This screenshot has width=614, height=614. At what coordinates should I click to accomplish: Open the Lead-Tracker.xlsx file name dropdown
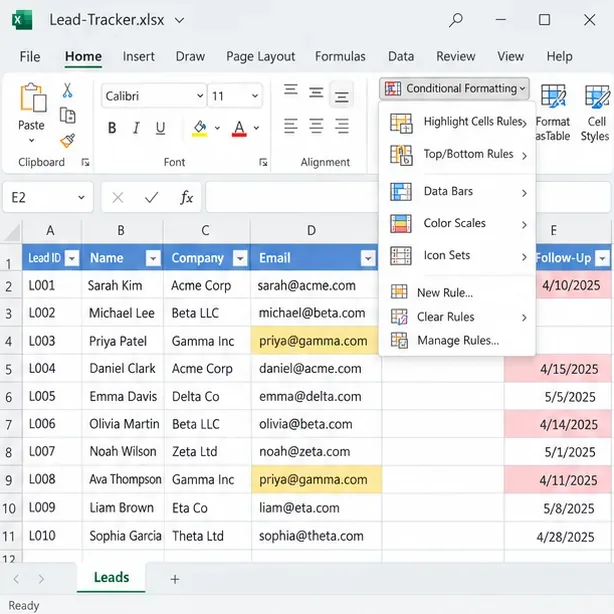pos(179,20)
